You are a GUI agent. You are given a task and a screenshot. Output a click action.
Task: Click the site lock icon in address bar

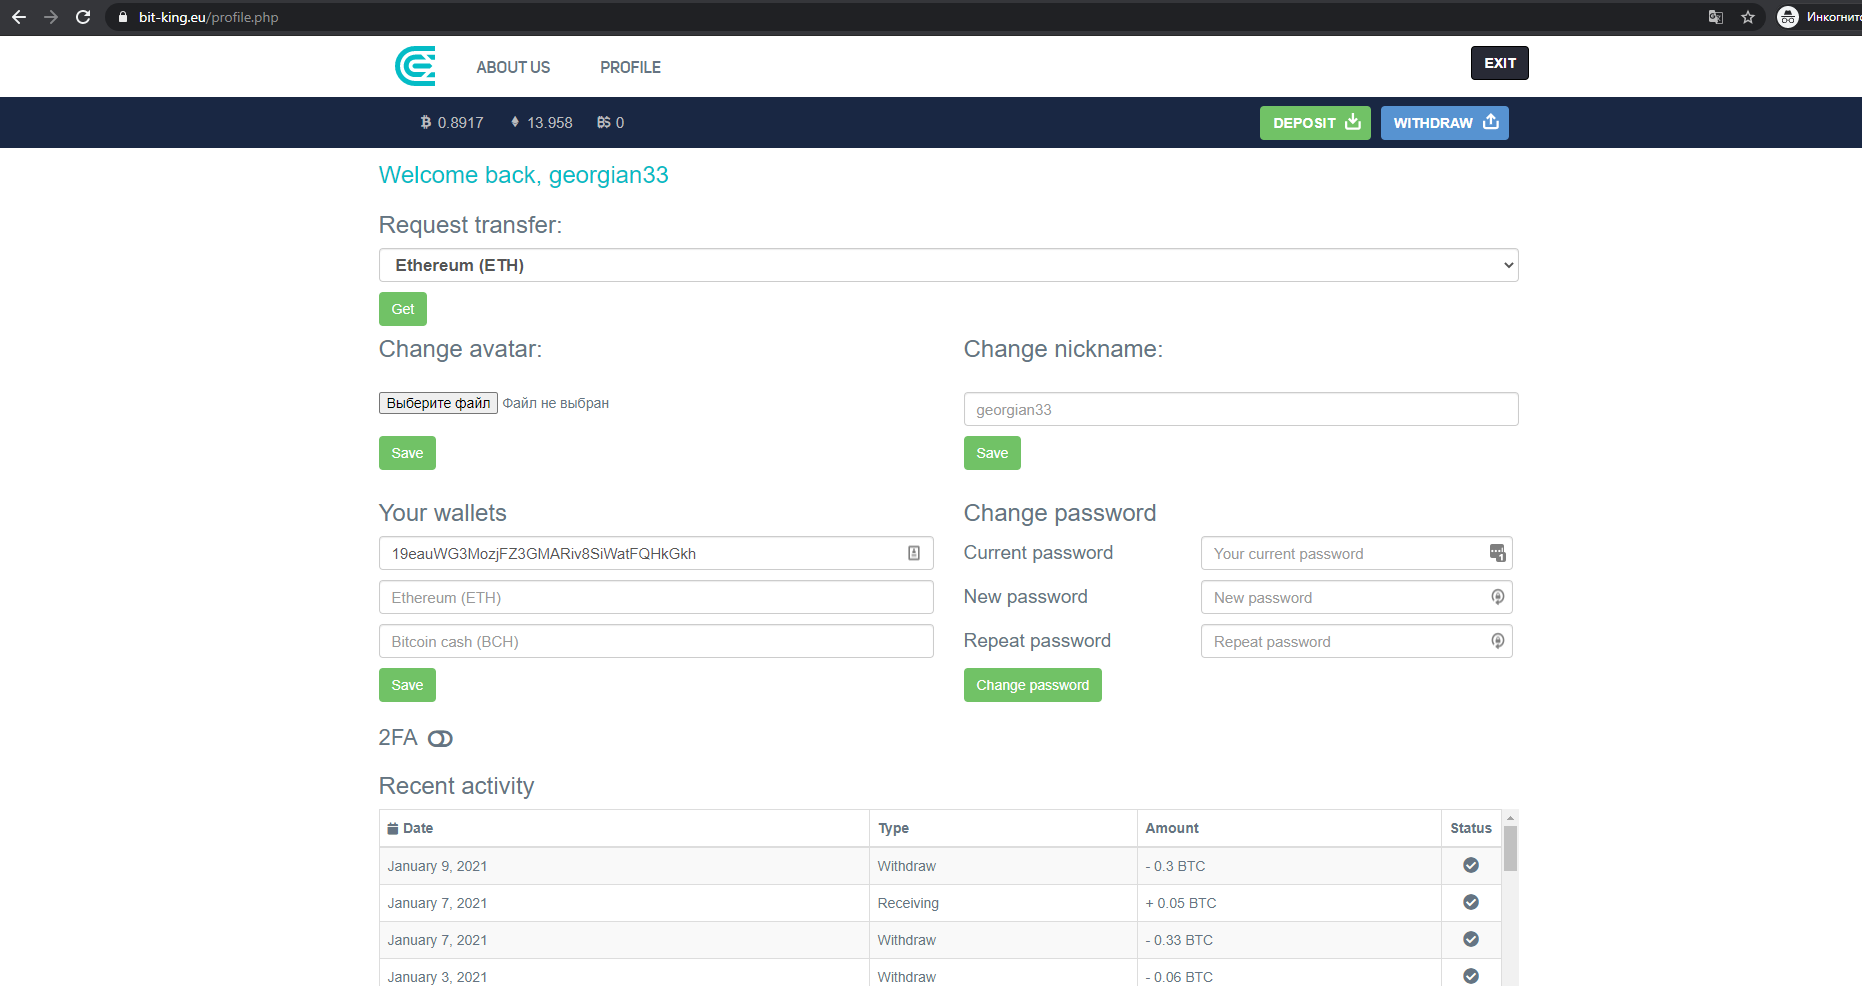point(123,17)
